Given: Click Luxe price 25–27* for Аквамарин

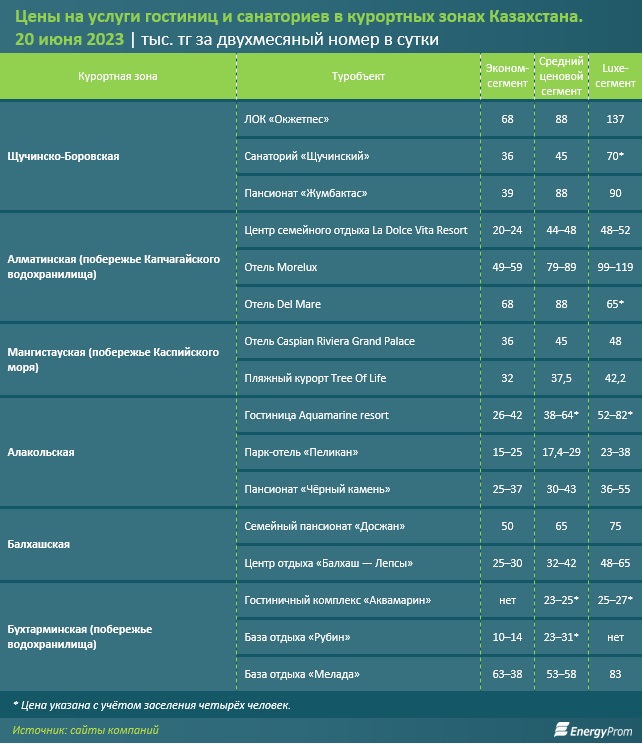Looking at the screenshot, I should click(615, 600).
